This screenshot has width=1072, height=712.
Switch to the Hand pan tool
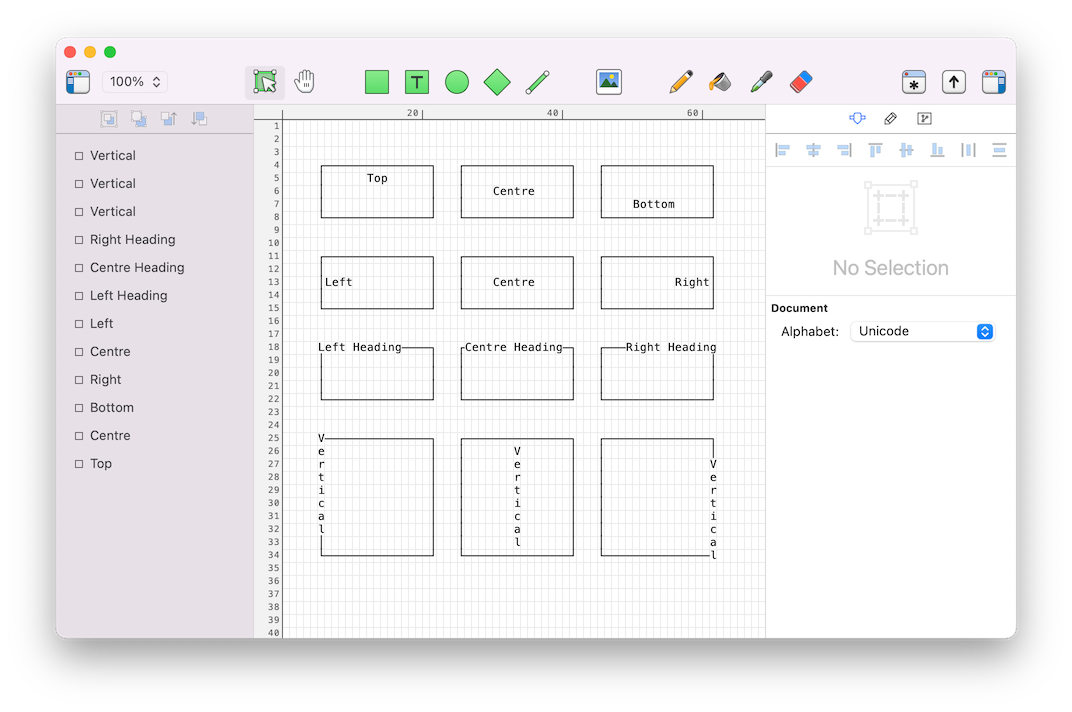coord(305,82)
